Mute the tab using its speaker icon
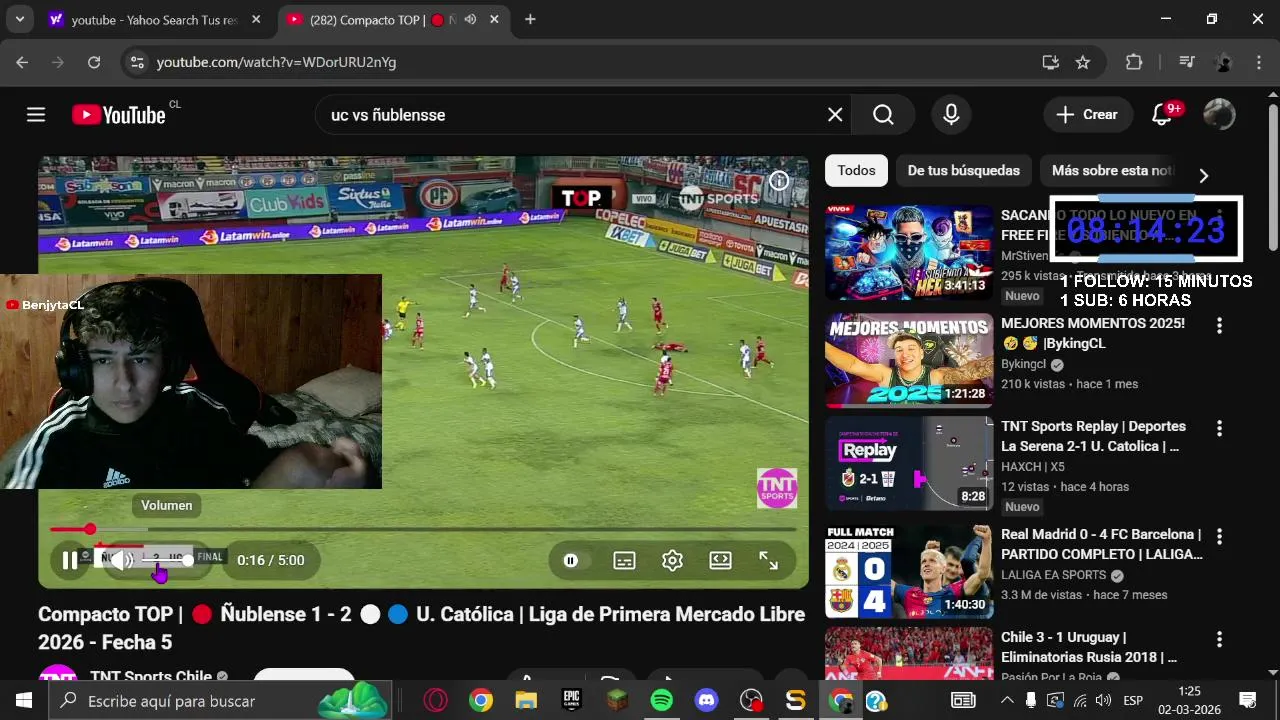The height and width of the screenshot is (720, 1280). (x=471, y=20)
